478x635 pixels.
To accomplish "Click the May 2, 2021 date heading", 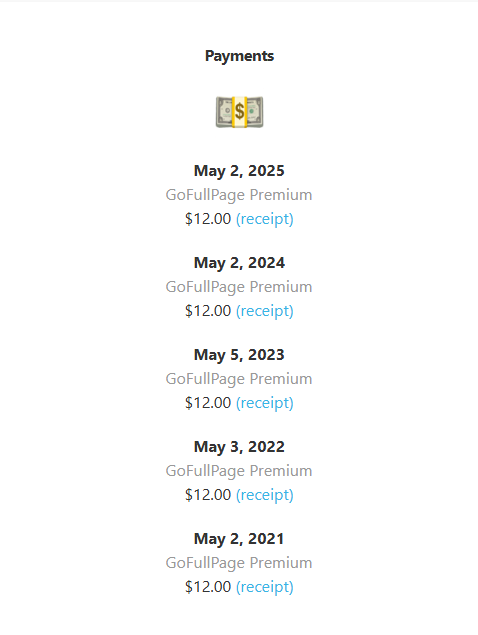I will [x=239, y=539].
